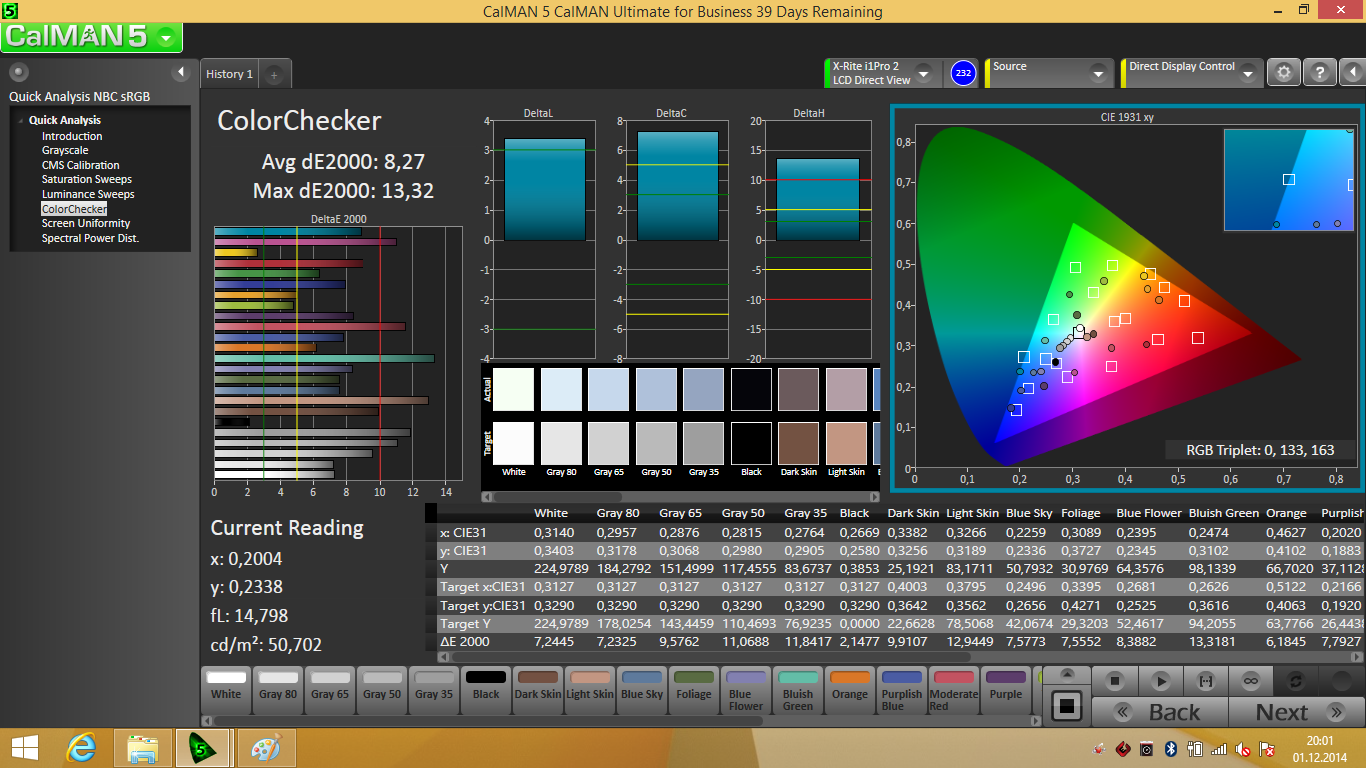Click the question mark help icon
Viewport: 1366px width, 768px height.
tap(1320, 73)
